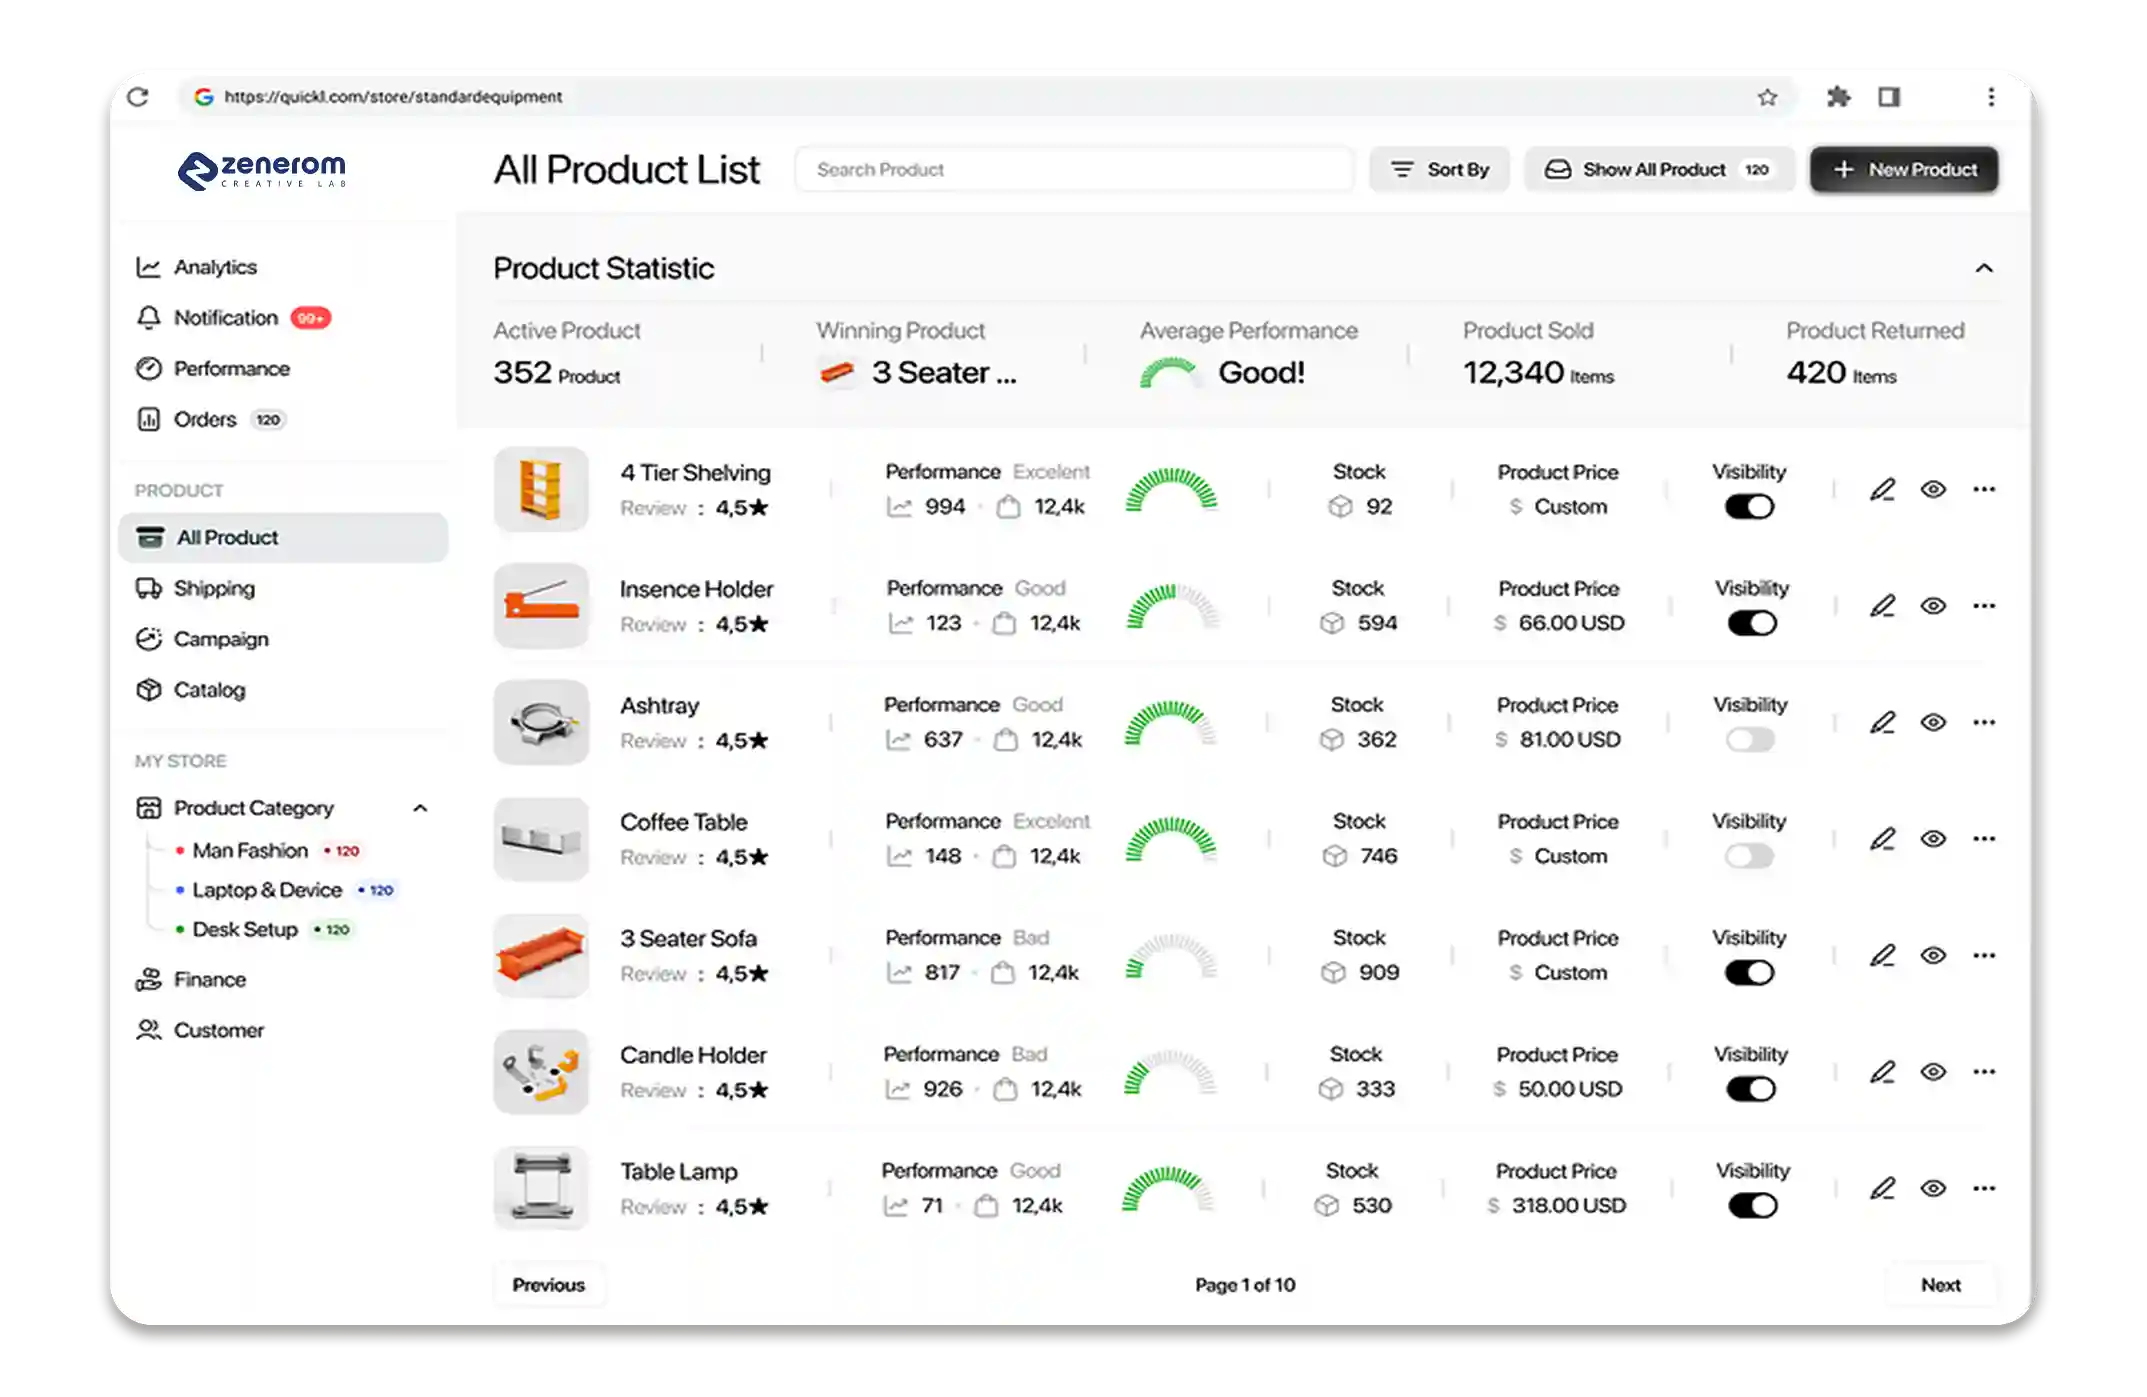
Task: Open the Analytics section in sidebar
Action: [214, 266]
